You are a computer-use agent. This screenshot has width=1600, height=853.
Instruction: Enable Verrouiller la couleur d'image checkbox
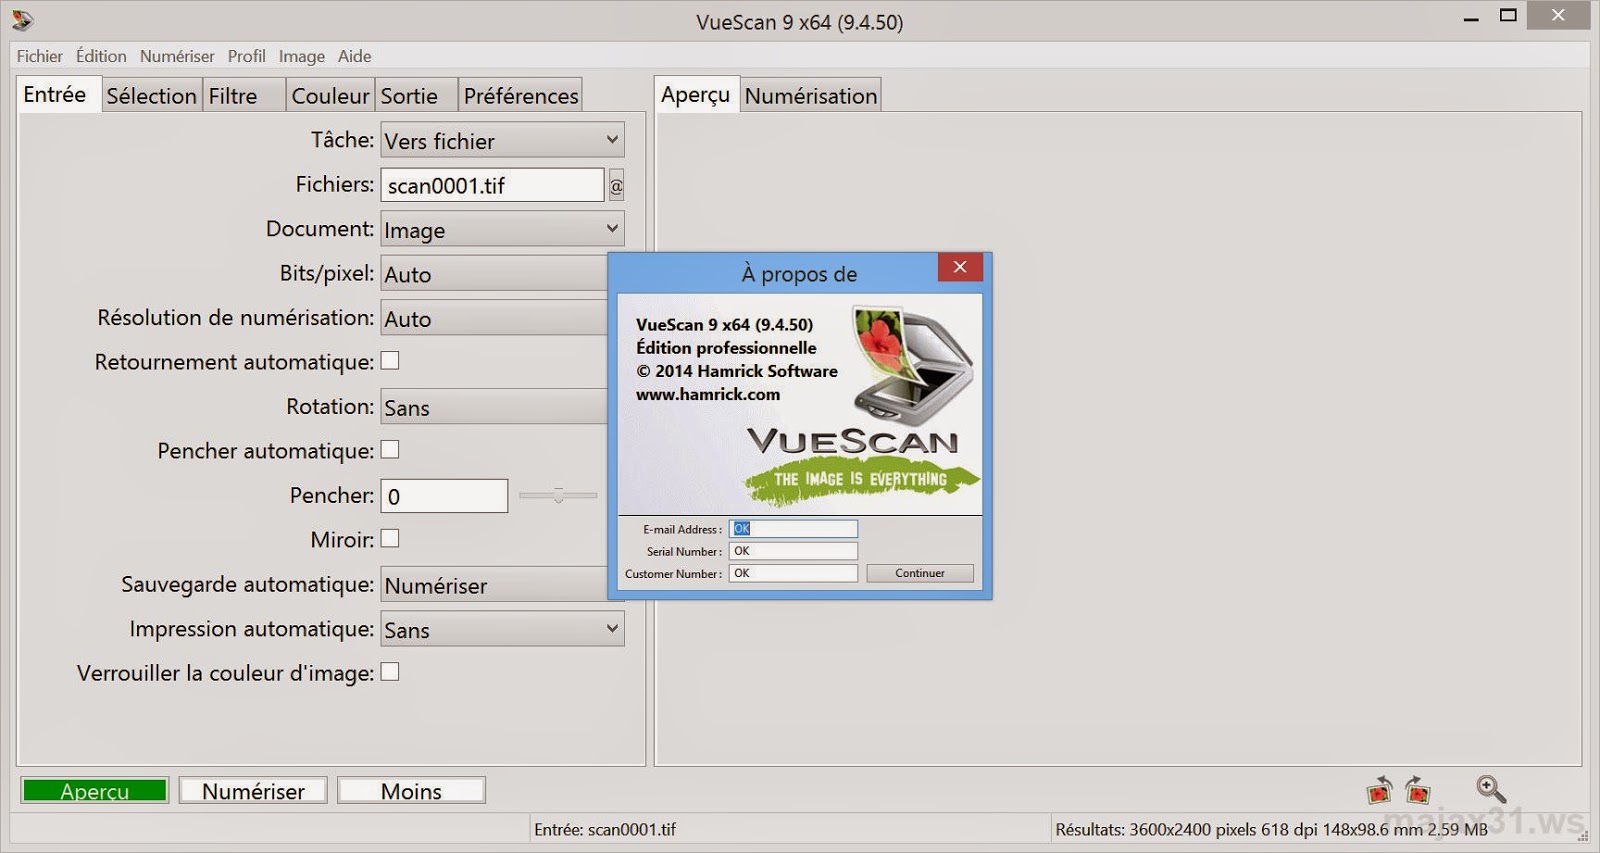[x=390, y=672]
